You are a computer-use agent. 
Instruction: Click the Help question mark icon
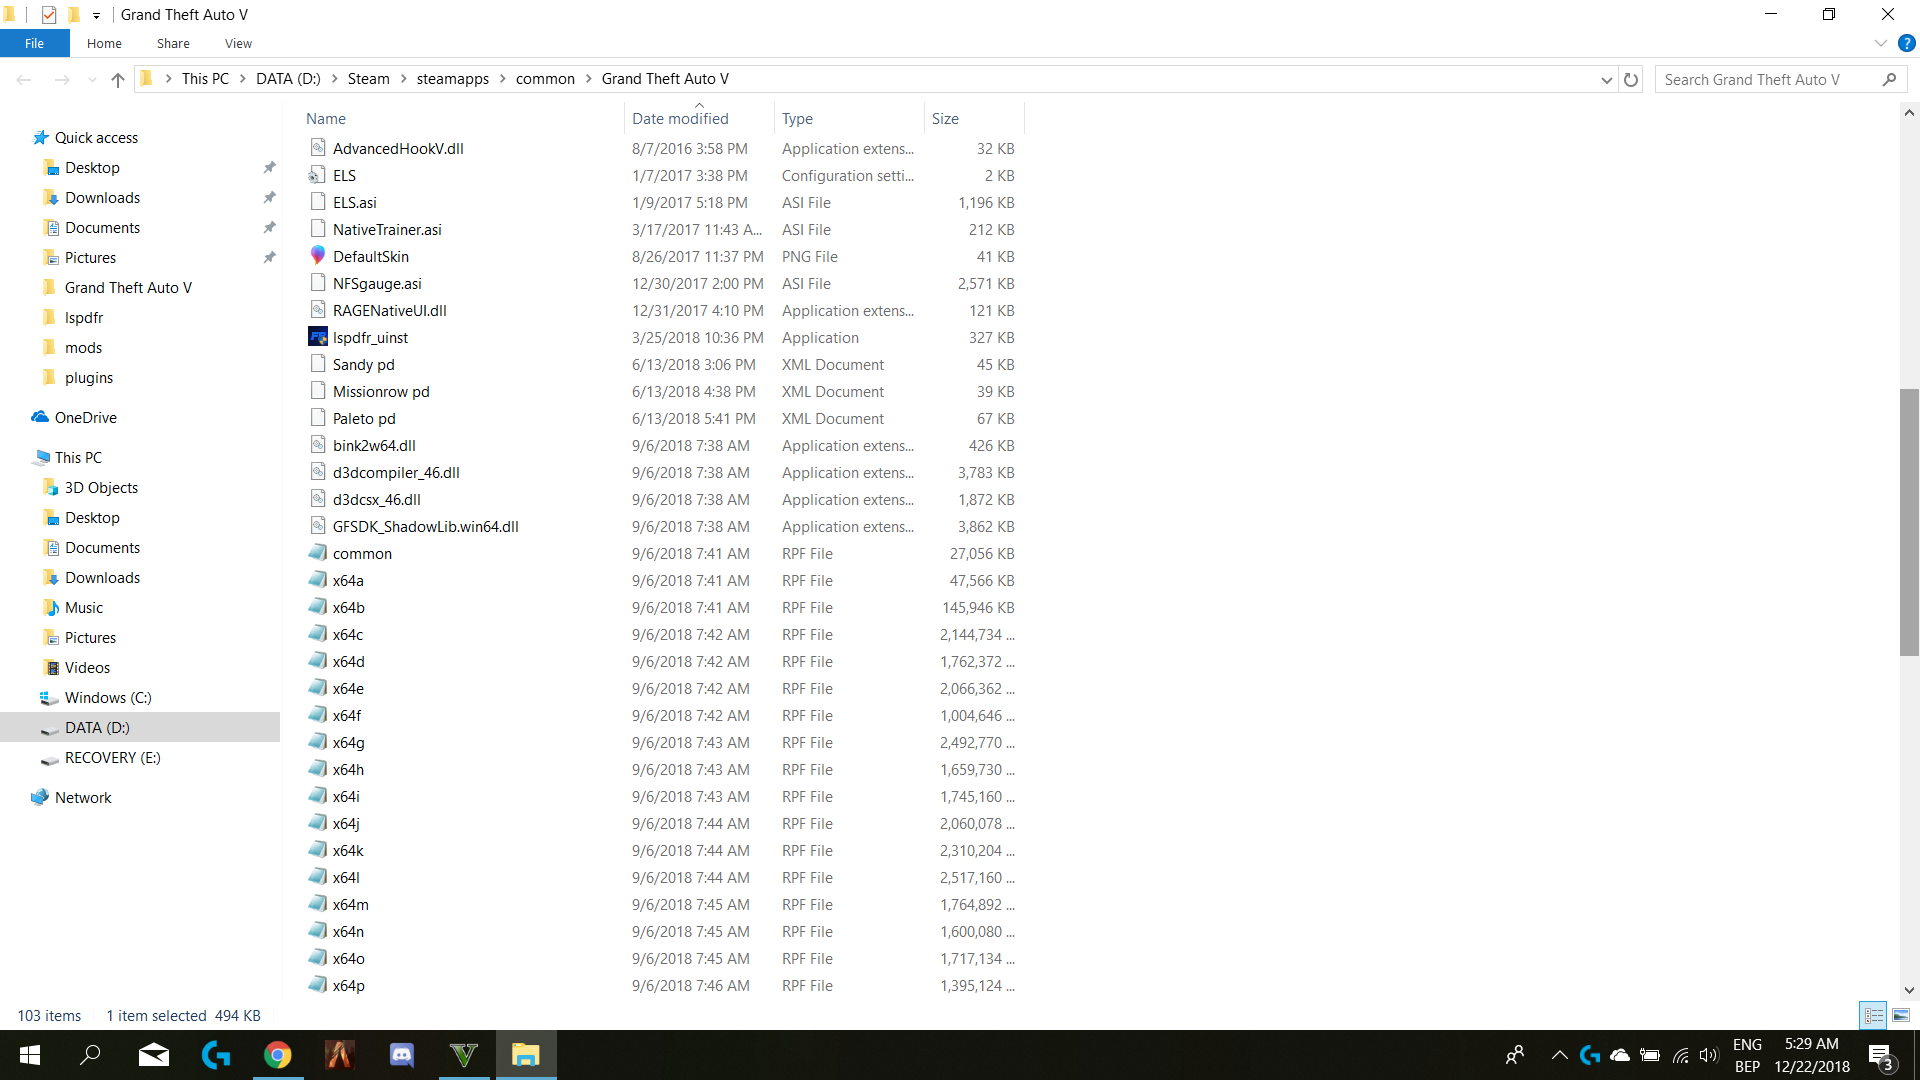[x=1906, y=43]
